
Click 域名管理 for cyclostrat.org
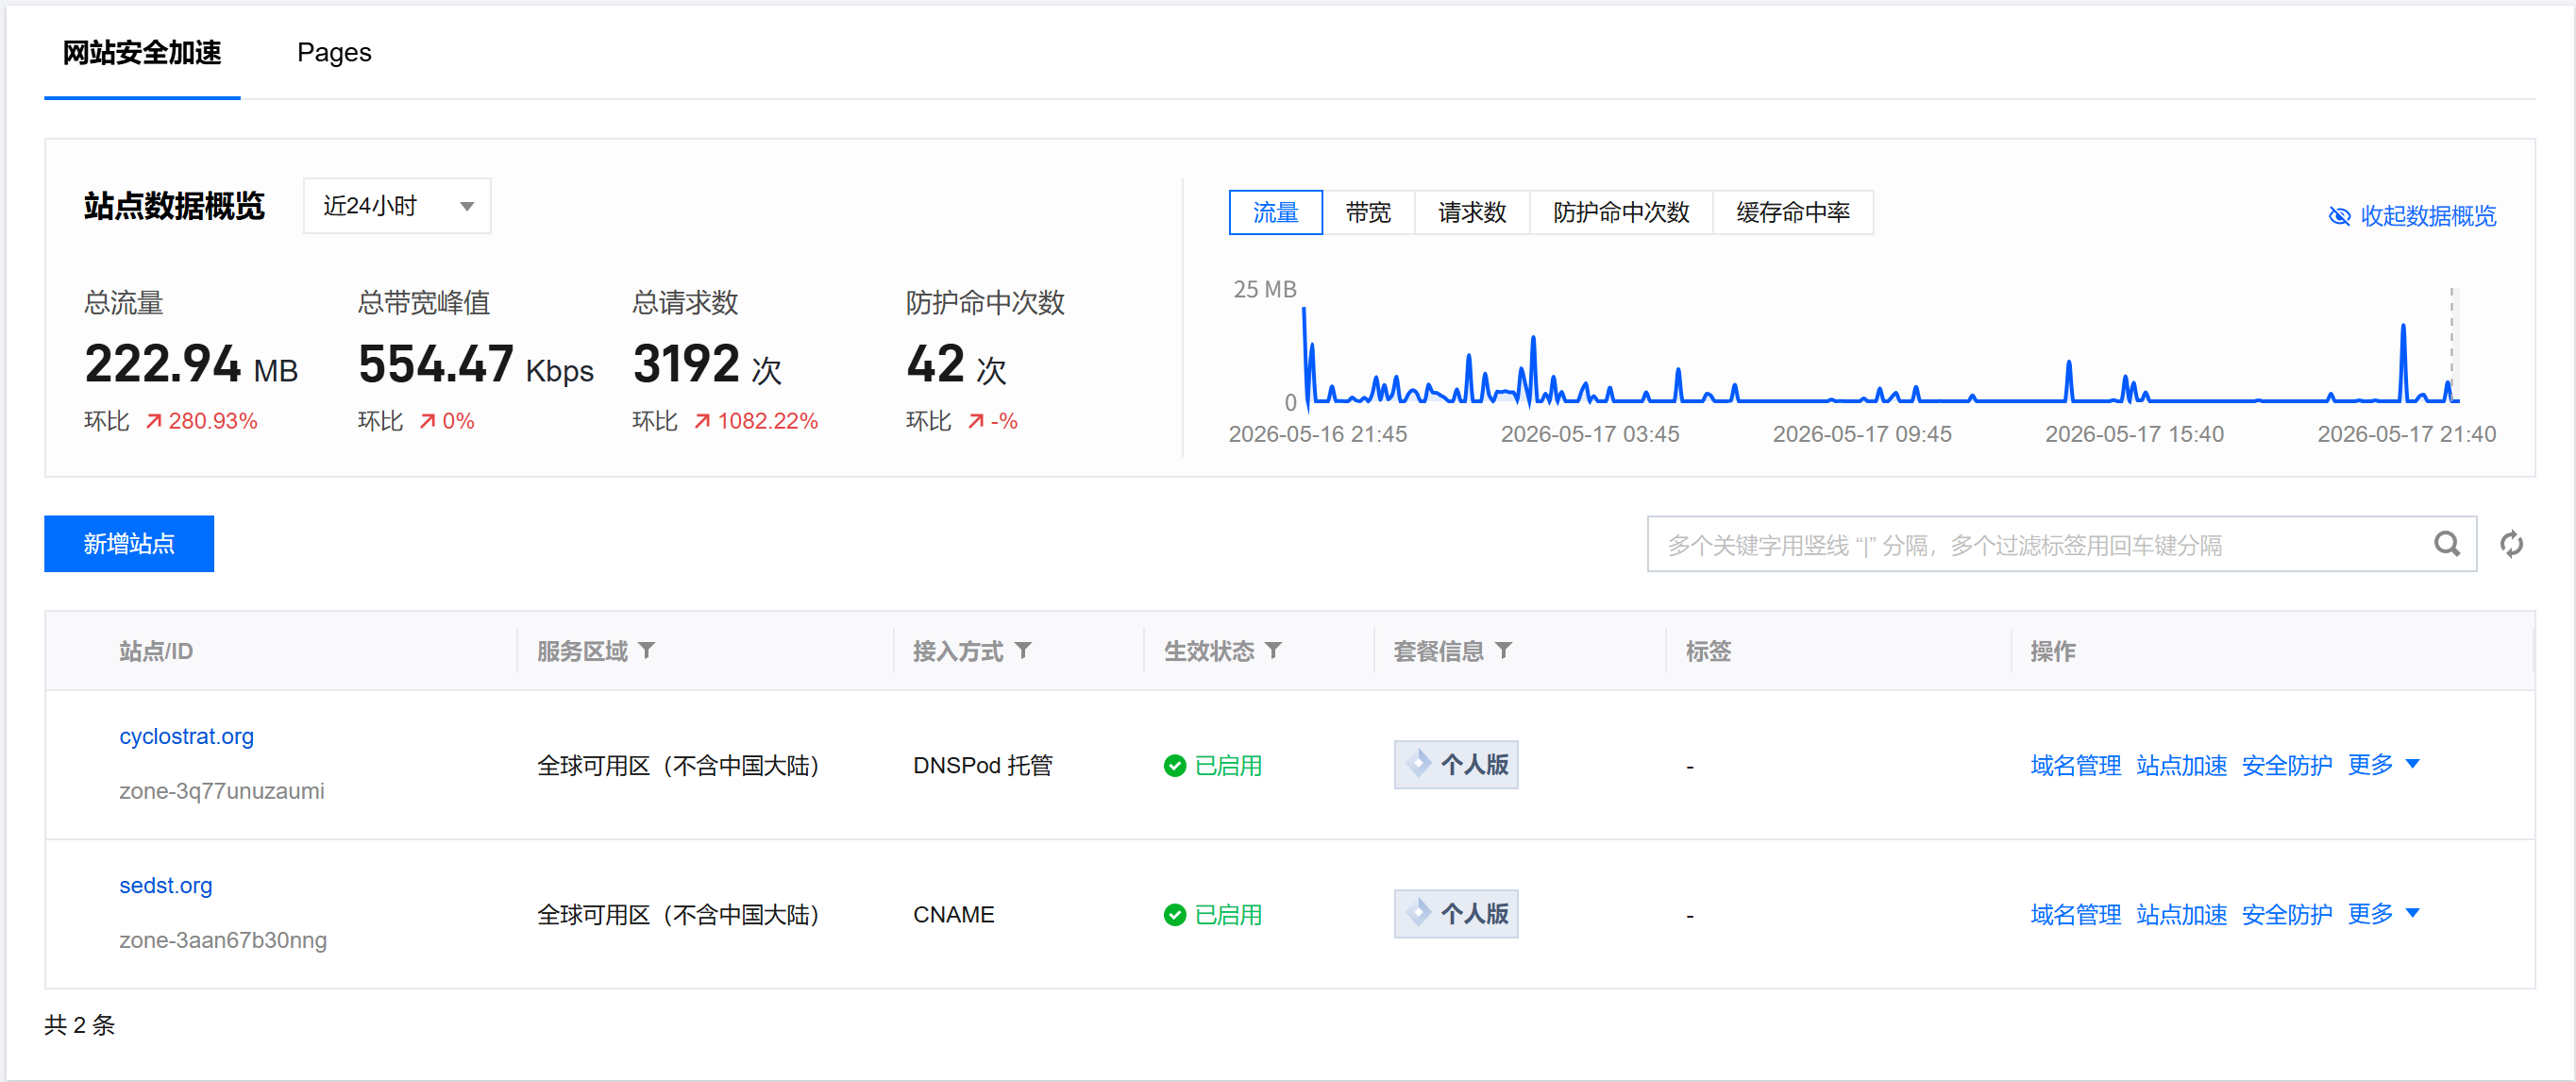[x=2075, y=765]
